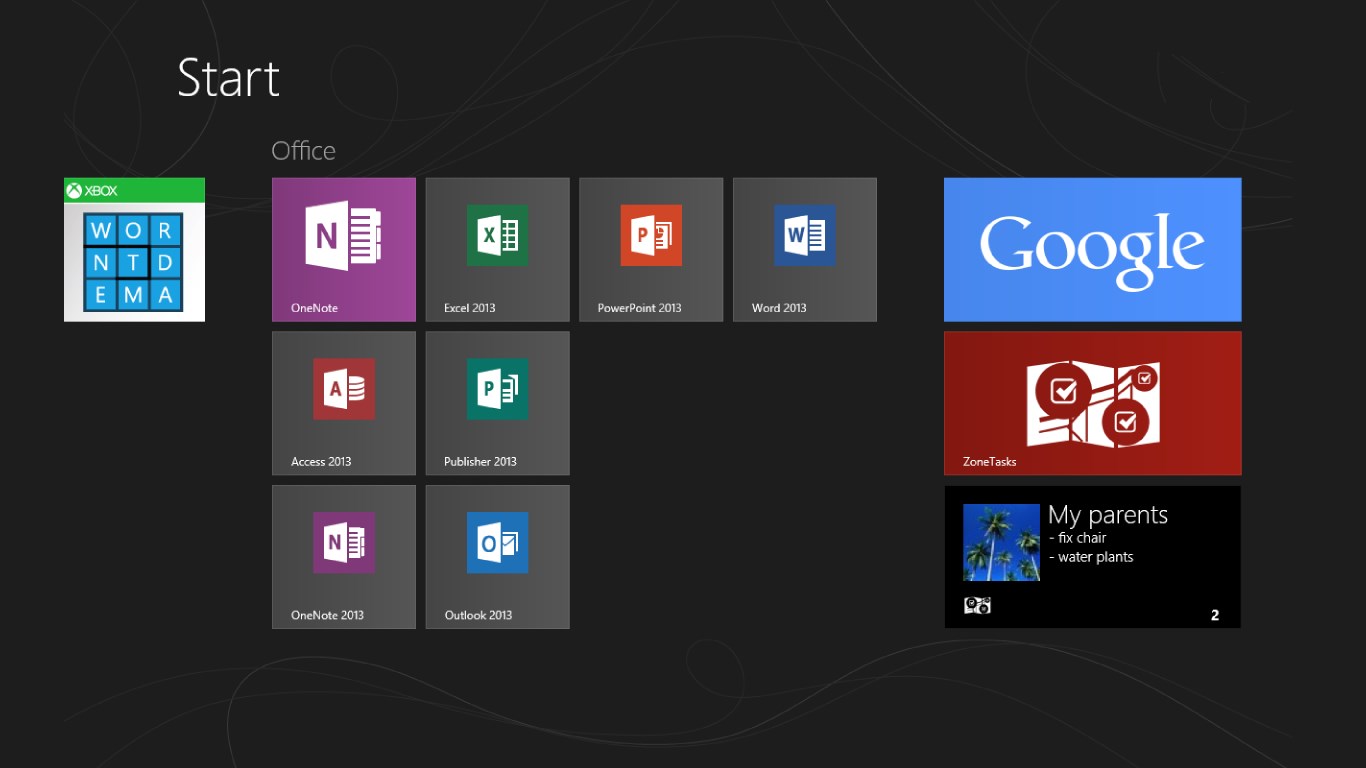Select the Office group title
Screen dimensions: 1366x768
(x=304, y=151)
